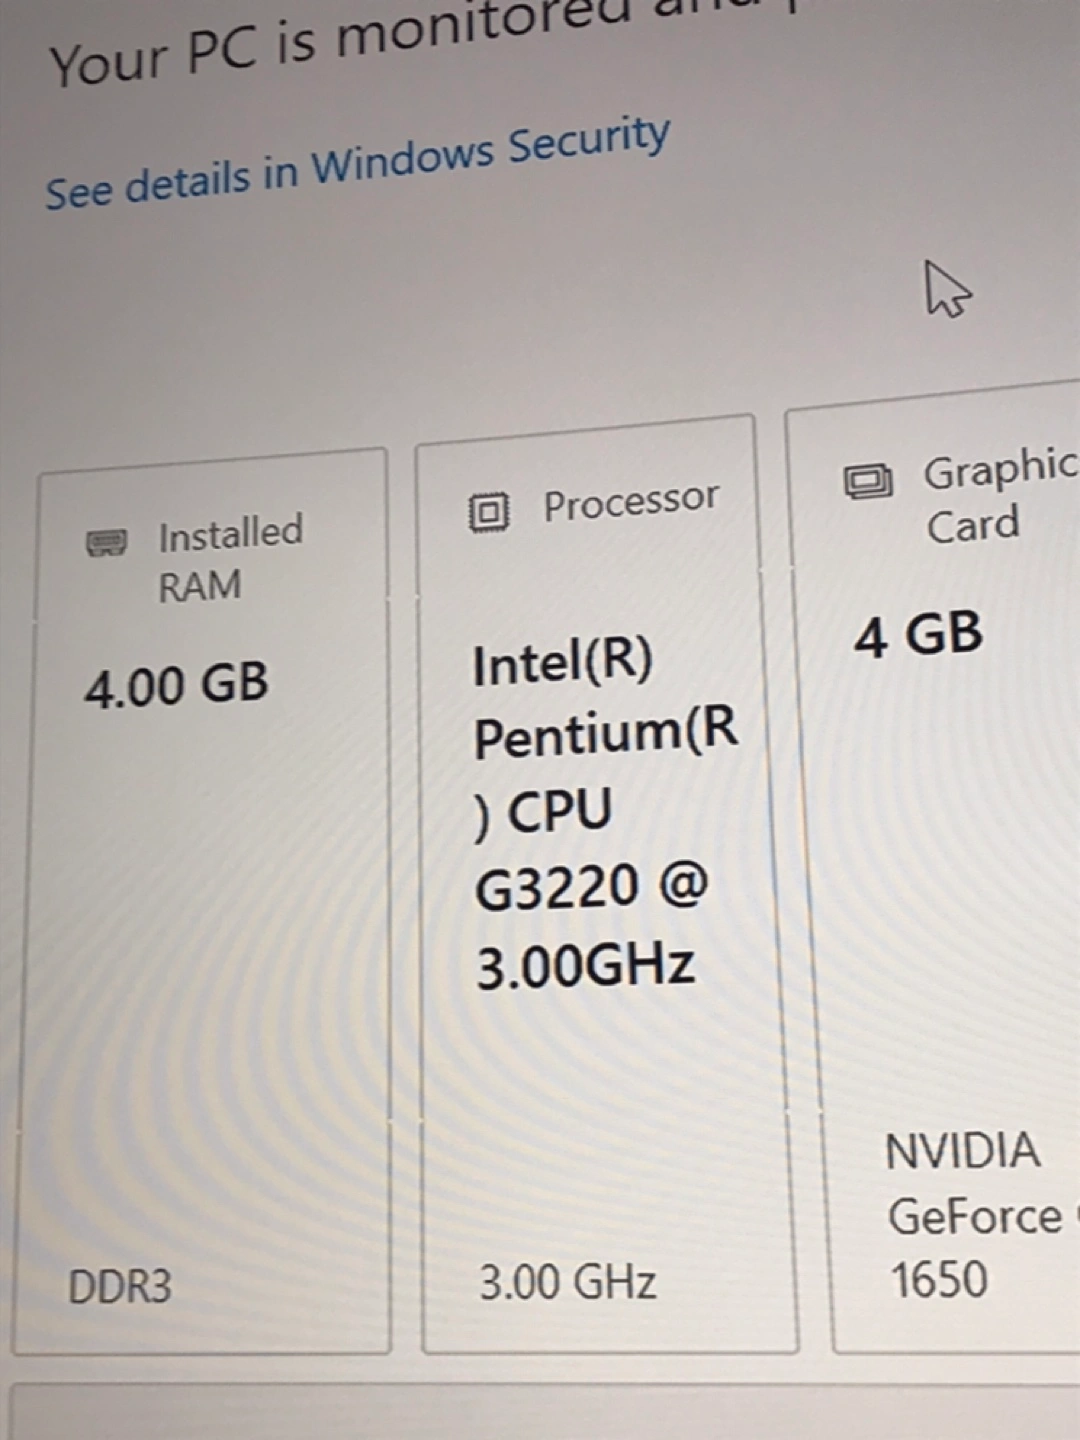The height and width of the screenshot is (1440, 1080).
Task: Click the Installed RAM memory chip icon
Action: (106, 543)
